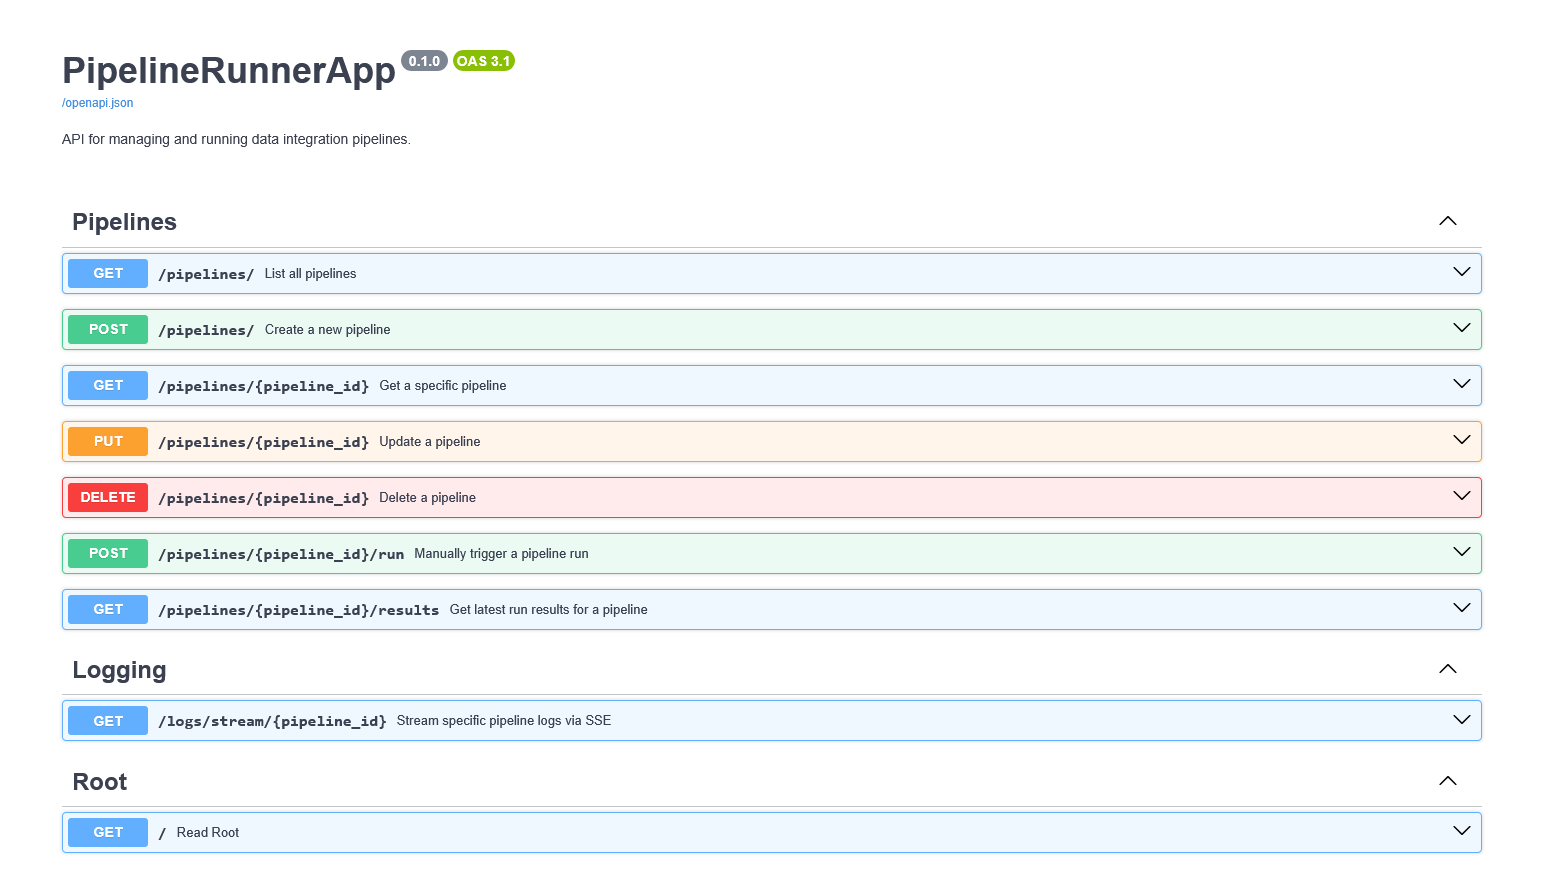Screen dimensions: 1541x890
Task: Click the PUT method badge
Action: point(108,441)
